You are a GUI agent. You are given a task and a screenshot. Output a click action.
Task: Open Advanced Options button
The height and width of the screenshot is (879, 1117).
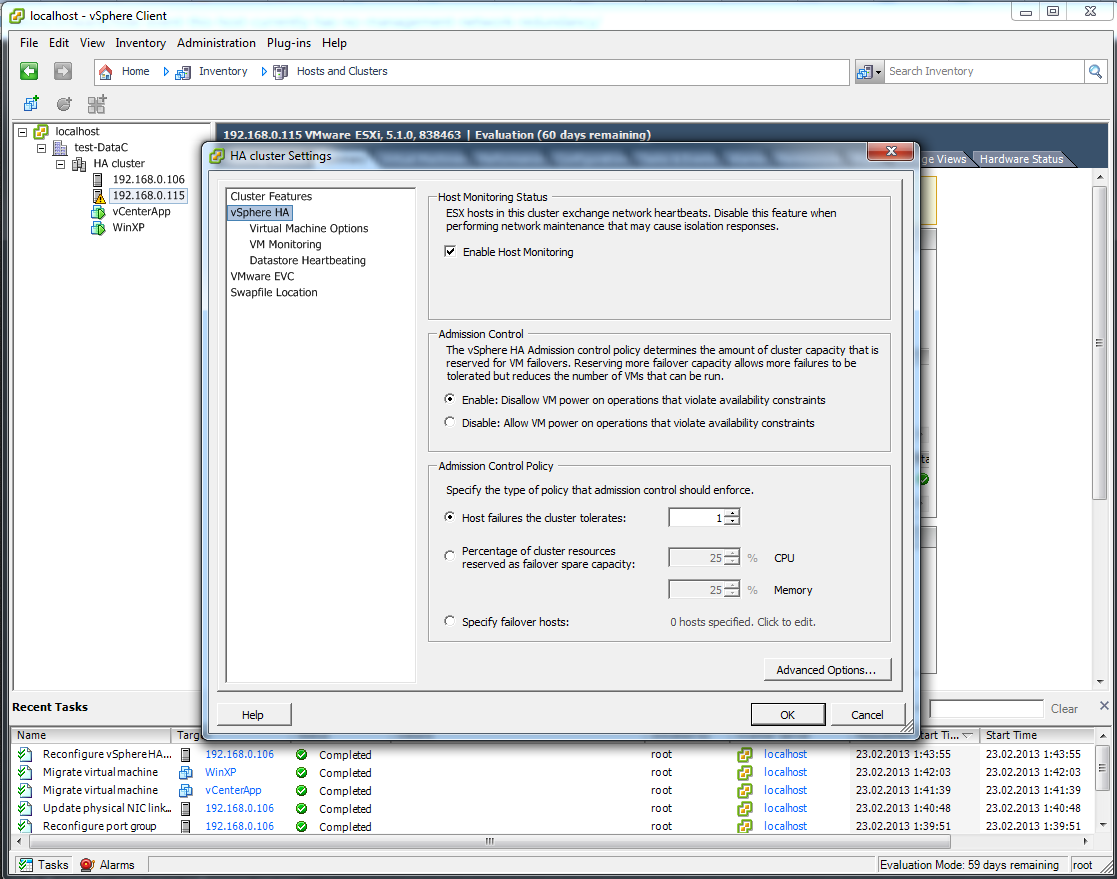pos(827,670)
